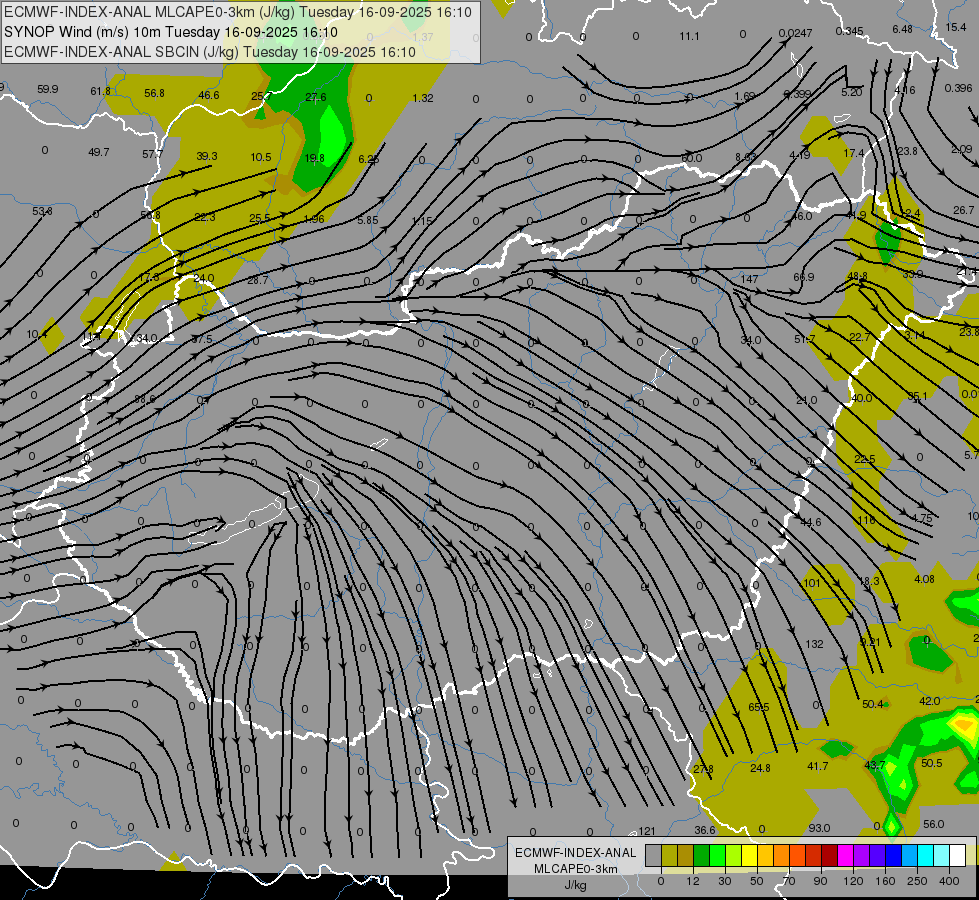979x900 pixels.
Task: Click the '26.7' map value
Action: click(963, 210)
